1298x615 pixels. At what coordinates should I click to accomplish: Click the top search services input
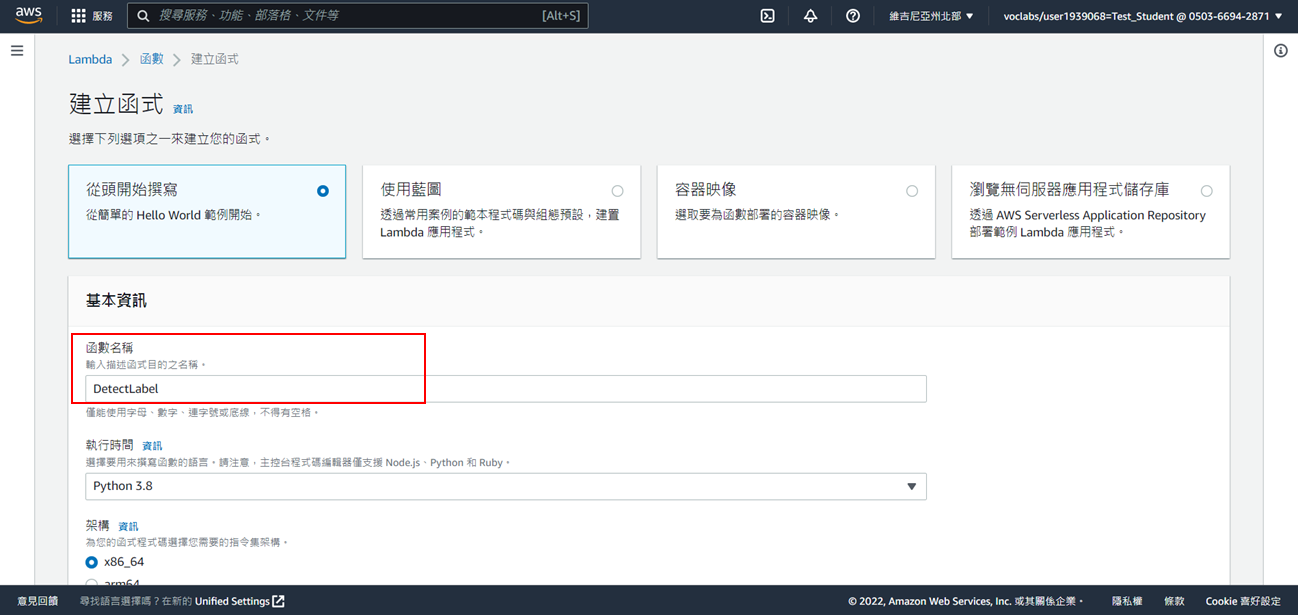(360, 16)
